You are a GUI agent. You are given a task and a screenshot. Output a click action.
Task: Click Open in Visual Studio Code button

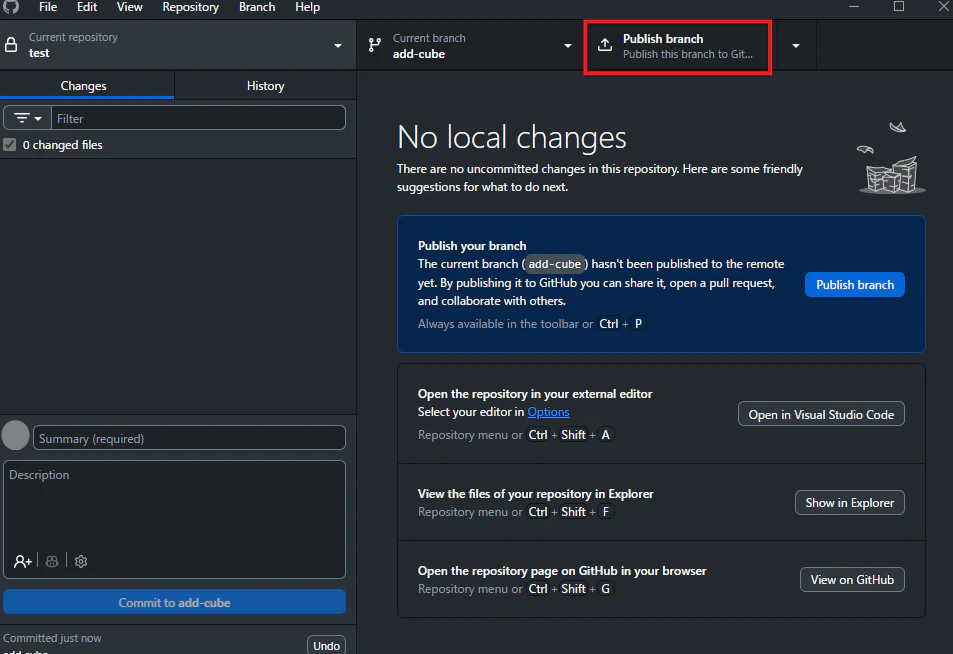(821, 415)
